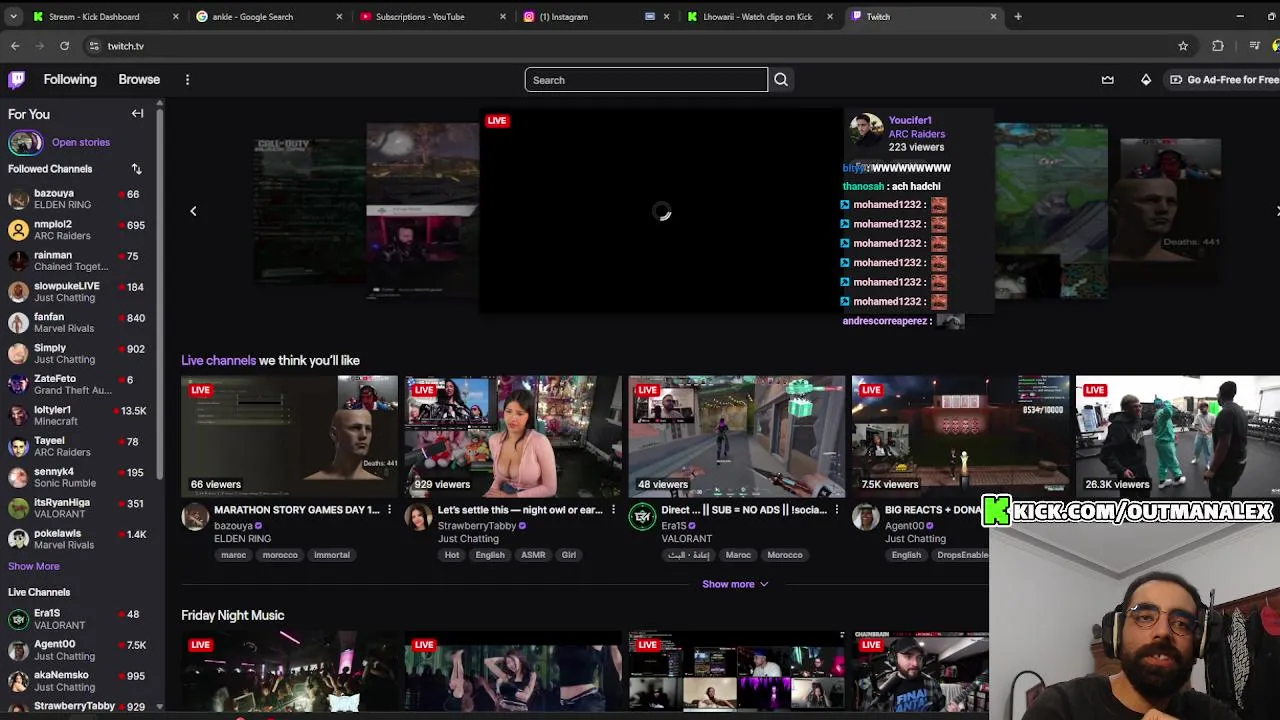Select ASMR tag on StrawberryTabby card
The height and width of the screenshot is (720, 1280).
point(533,555)
